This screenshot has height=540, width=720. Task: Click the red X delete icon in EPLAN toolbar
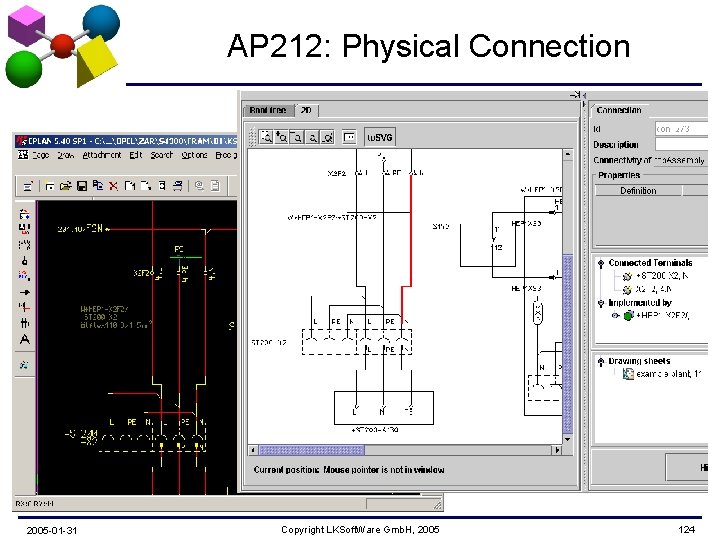tap(113, 186)
